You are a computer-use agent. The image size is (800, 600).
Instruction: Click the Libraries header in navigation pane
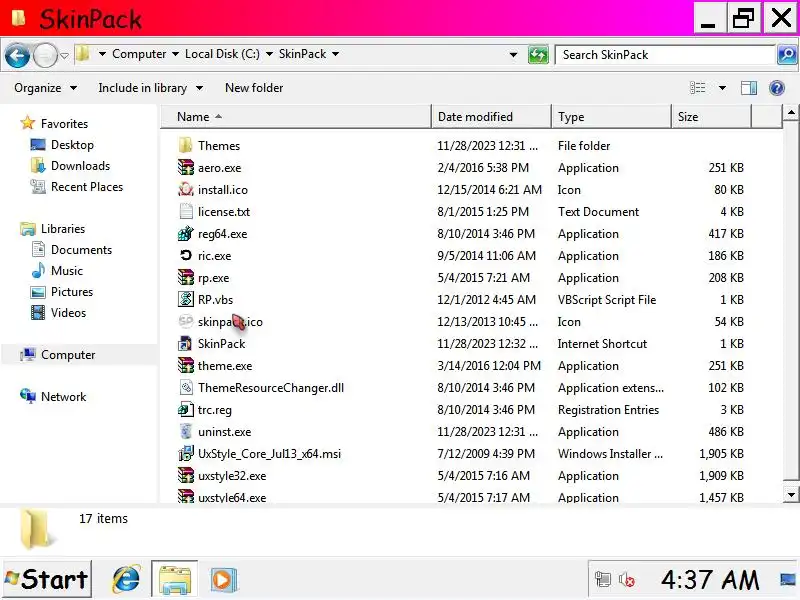click(x=53, y=229)
